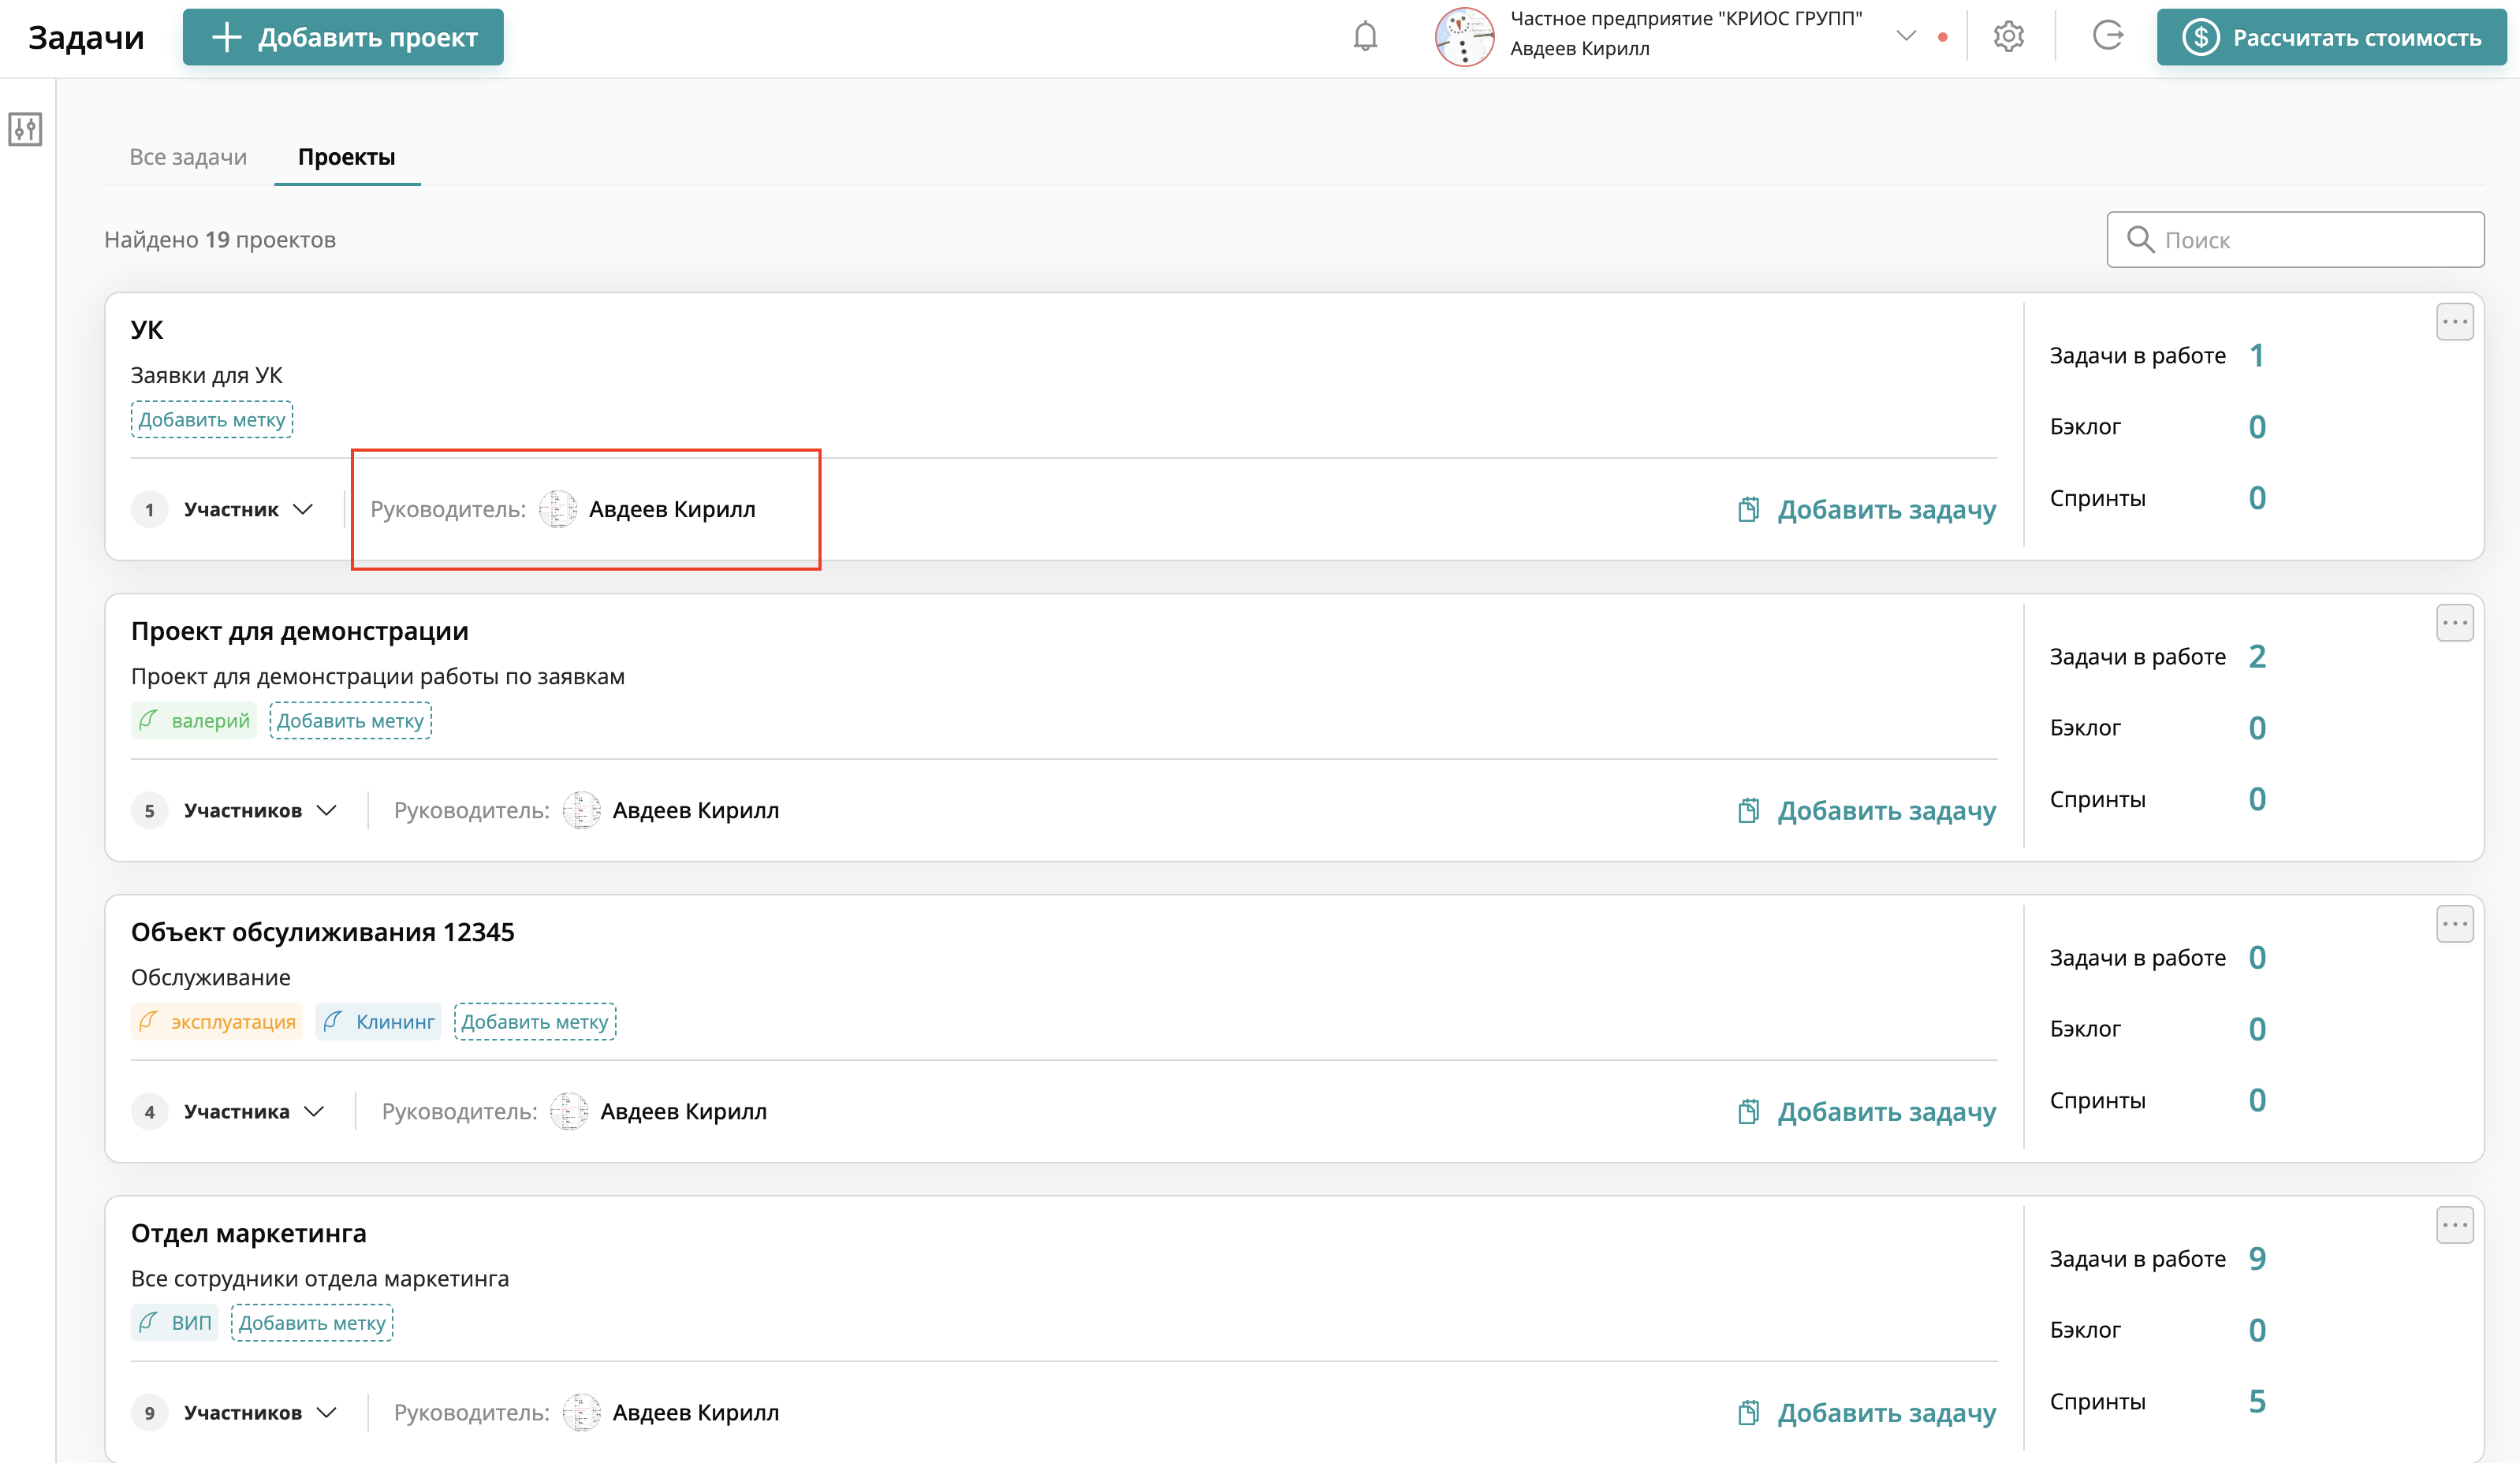Switch to the Все задачи tab

point(188,157)
